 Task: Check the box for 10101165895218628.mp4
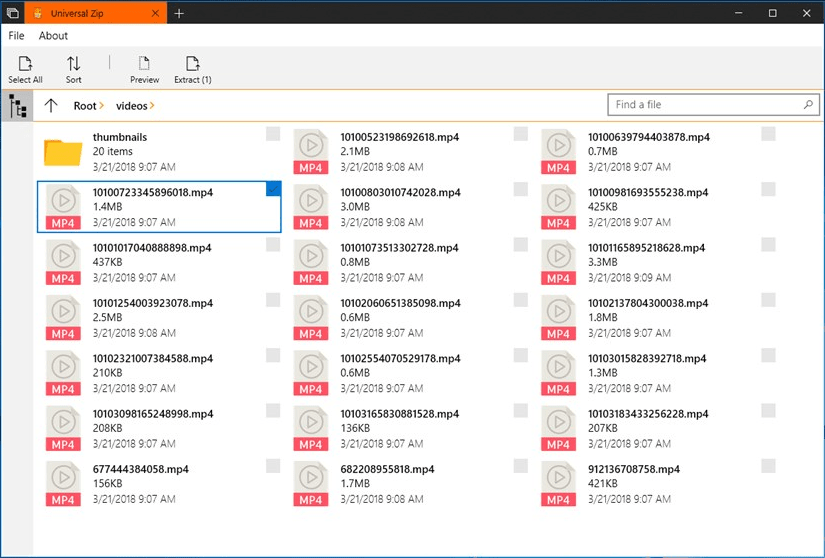click(x=768, y=245)
